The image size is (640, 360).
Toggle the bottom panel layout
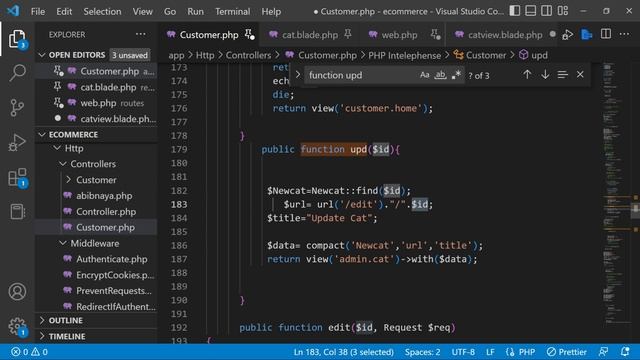point(531,11)
